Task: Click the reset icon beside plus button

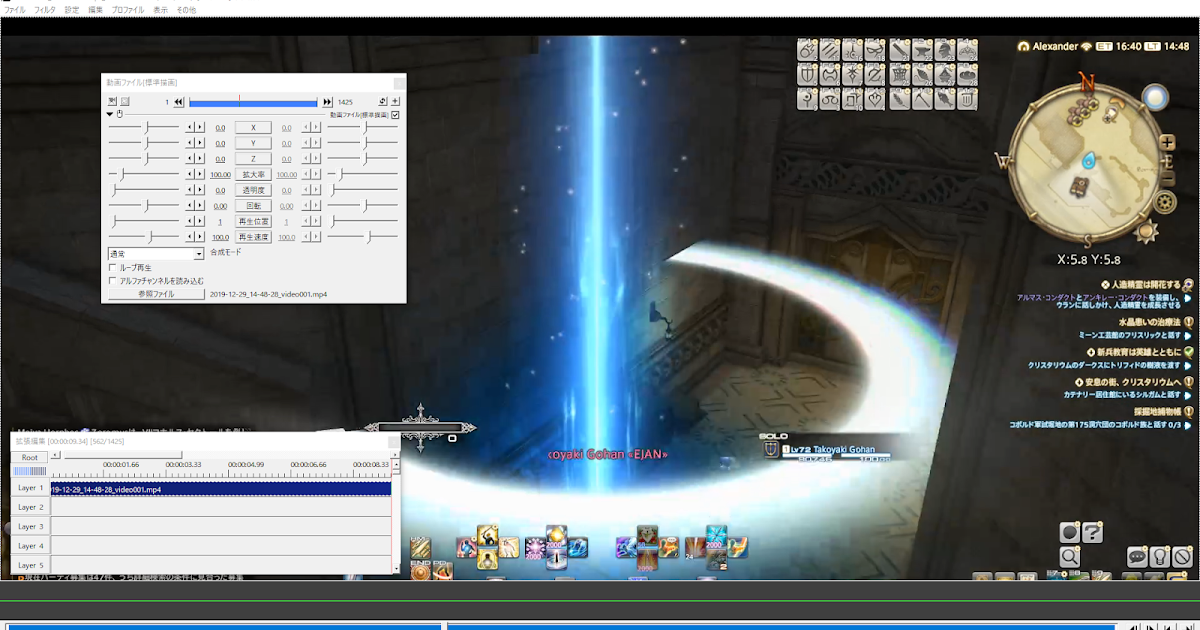Action: (x=383, y=101)
